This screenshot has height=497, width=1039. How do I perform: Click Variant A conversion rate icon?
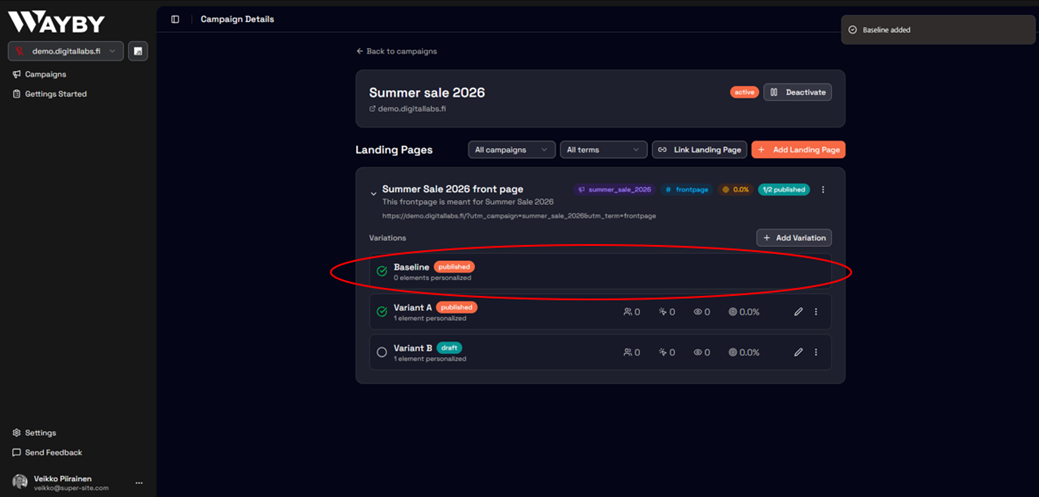[x=733, y=311]
